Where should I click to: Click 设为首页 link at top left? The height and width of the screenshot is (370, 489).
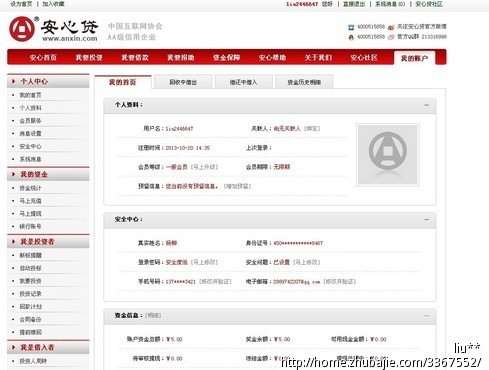point(21,4)
